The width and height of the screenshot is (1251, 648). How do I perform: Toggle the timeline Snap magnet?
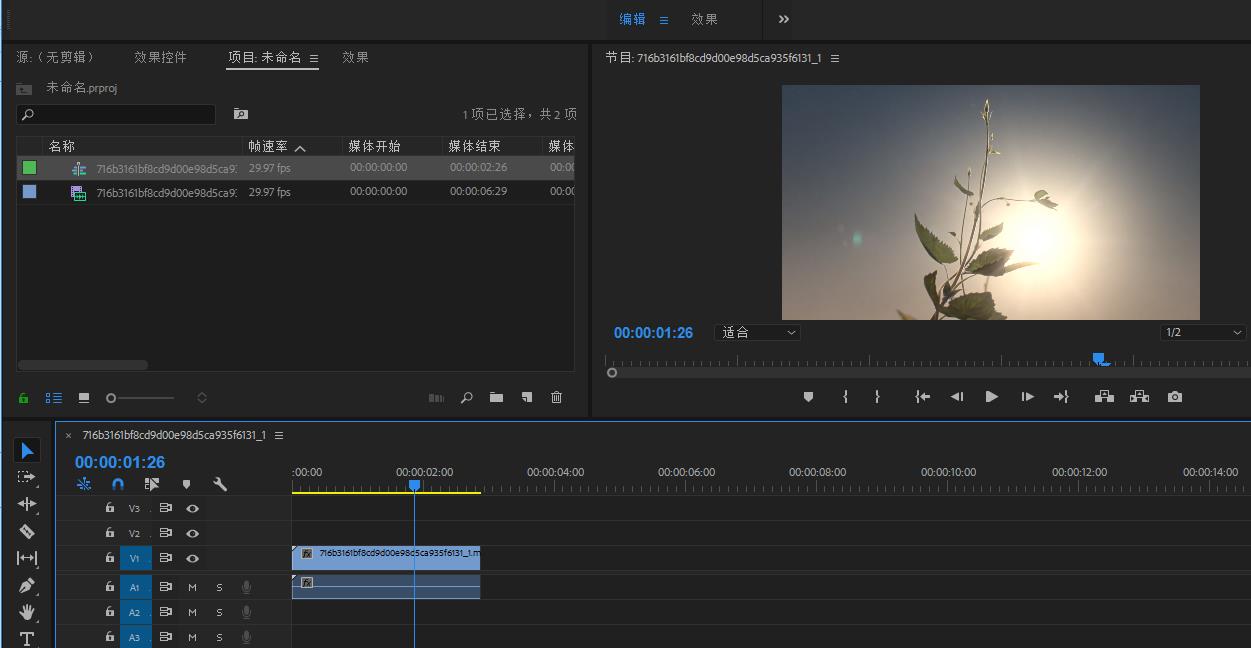[x=118, y=484]
